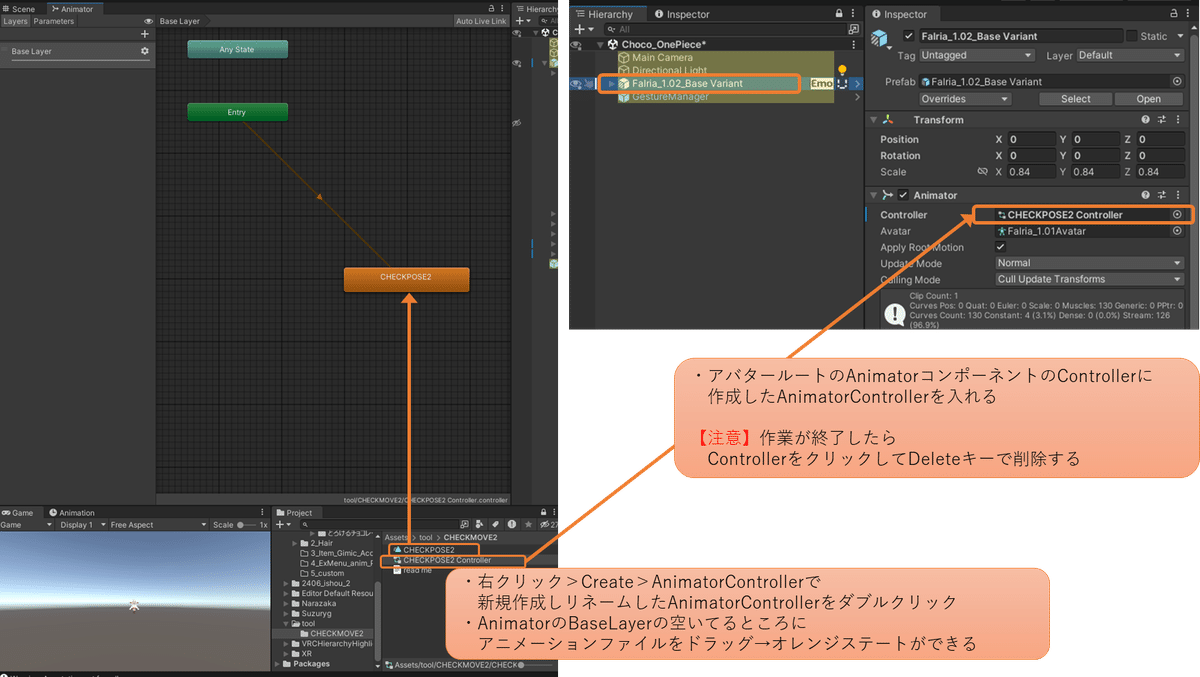
Task: Open Static dropdown arrow
Action: click(x=1178, y=36)
